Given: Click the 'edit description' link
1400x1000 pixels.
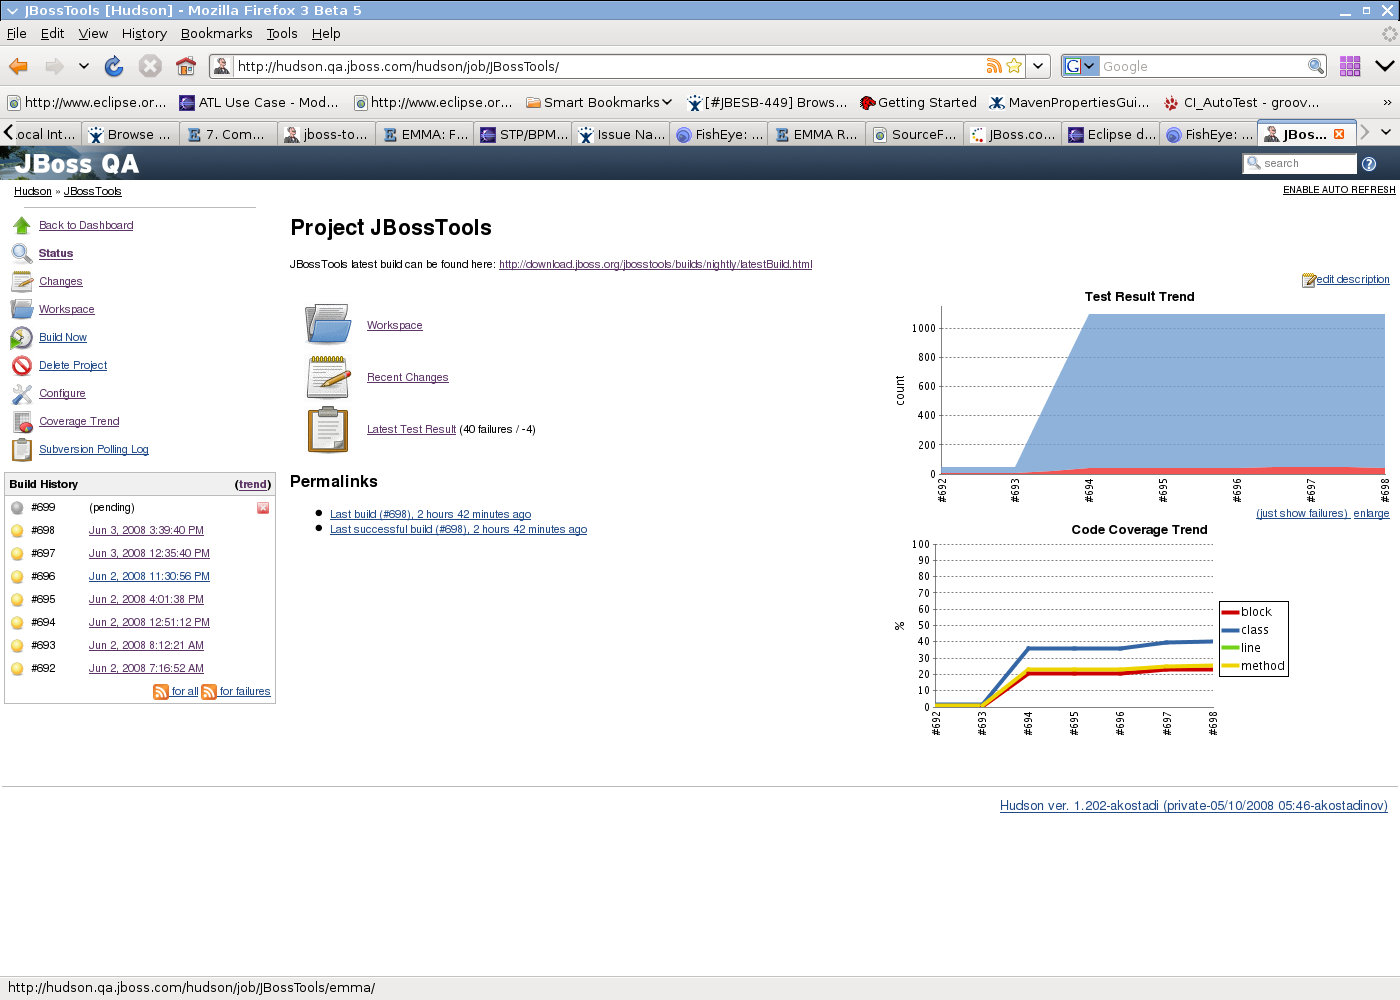Looking at the screenshot, I should pyautogui.click(x=1353, y=280).
